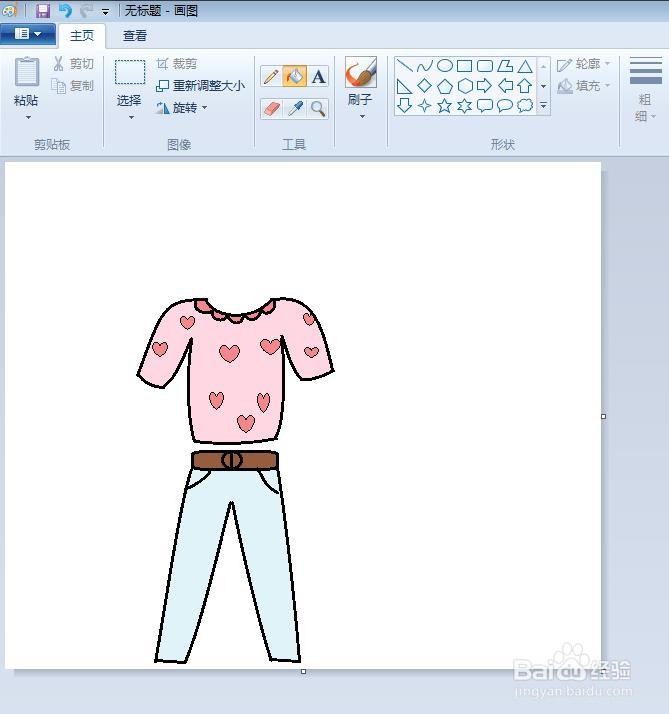Click the Undo arrow in title bar
Image resolution: width=669 pixels, height=714 pixels.
coord(66,10)
